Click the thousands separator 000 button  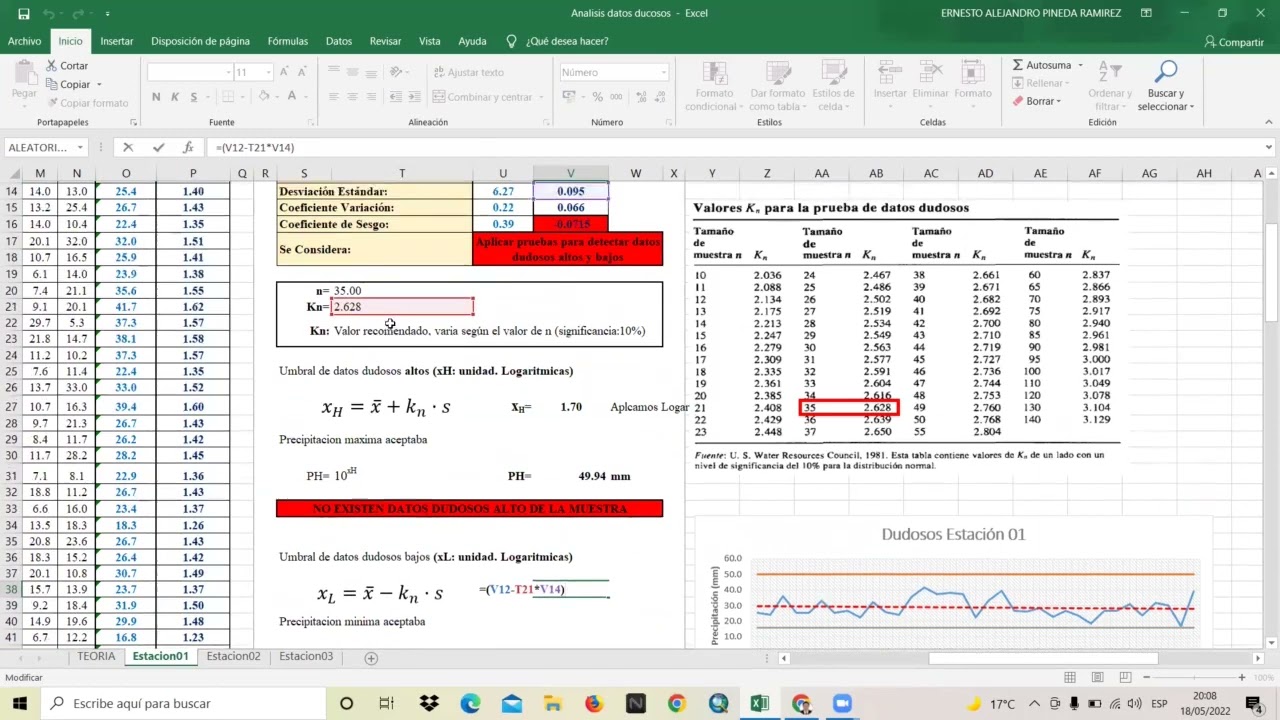click(618, 97)
